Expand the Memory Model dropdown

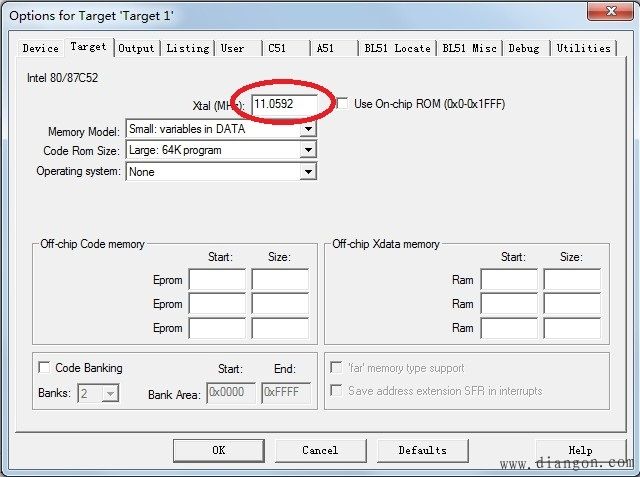(x=308, y=129)
